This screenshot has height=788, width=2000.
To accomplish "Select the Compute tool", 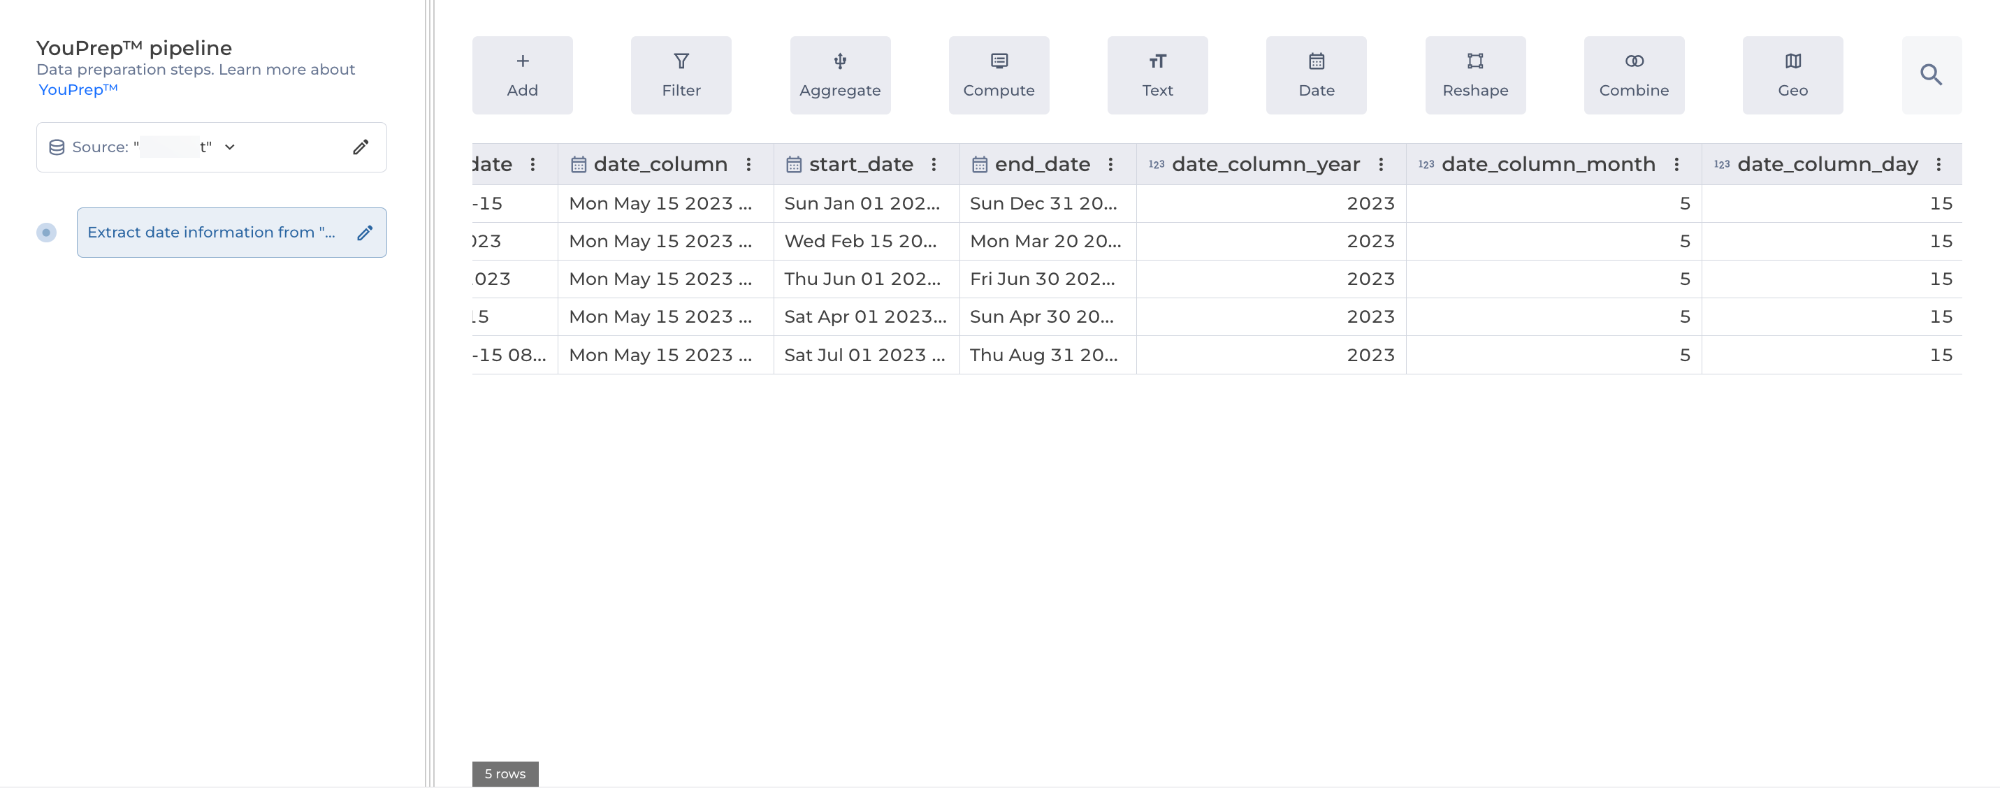I will [998, 75].
